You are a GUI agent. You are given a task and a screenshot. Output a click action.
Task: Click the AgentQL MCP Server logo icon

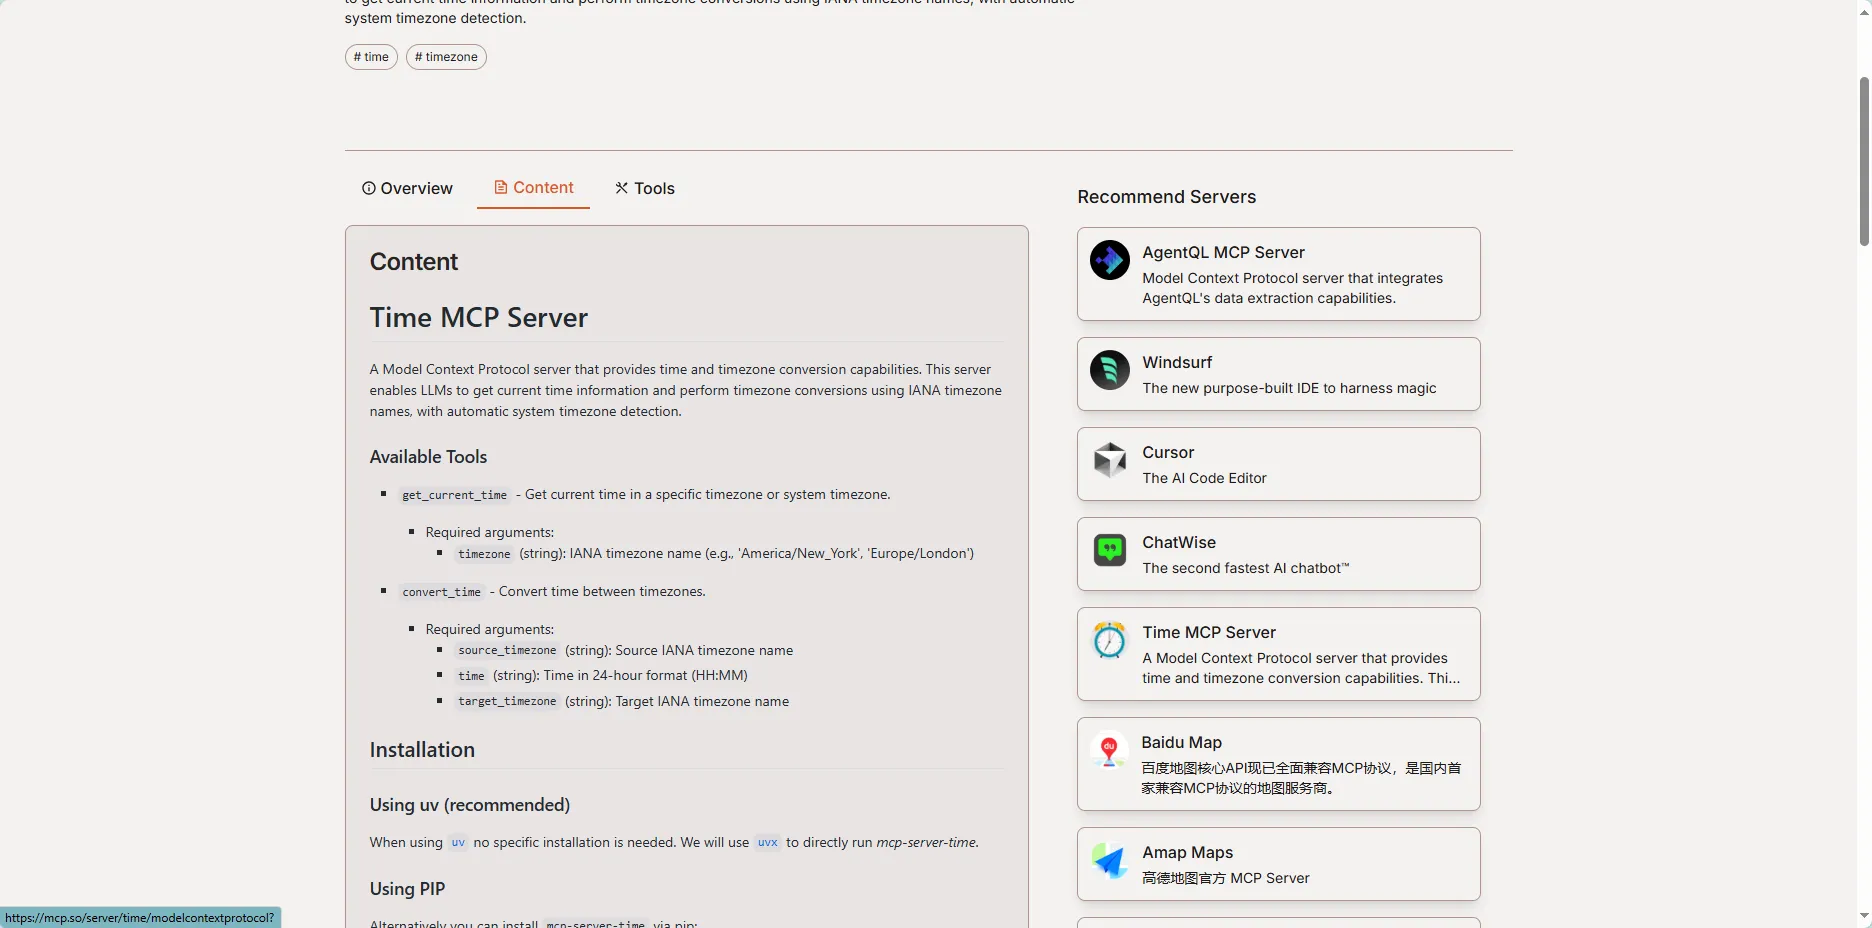pyautogui.click(x=1109, y=260)
